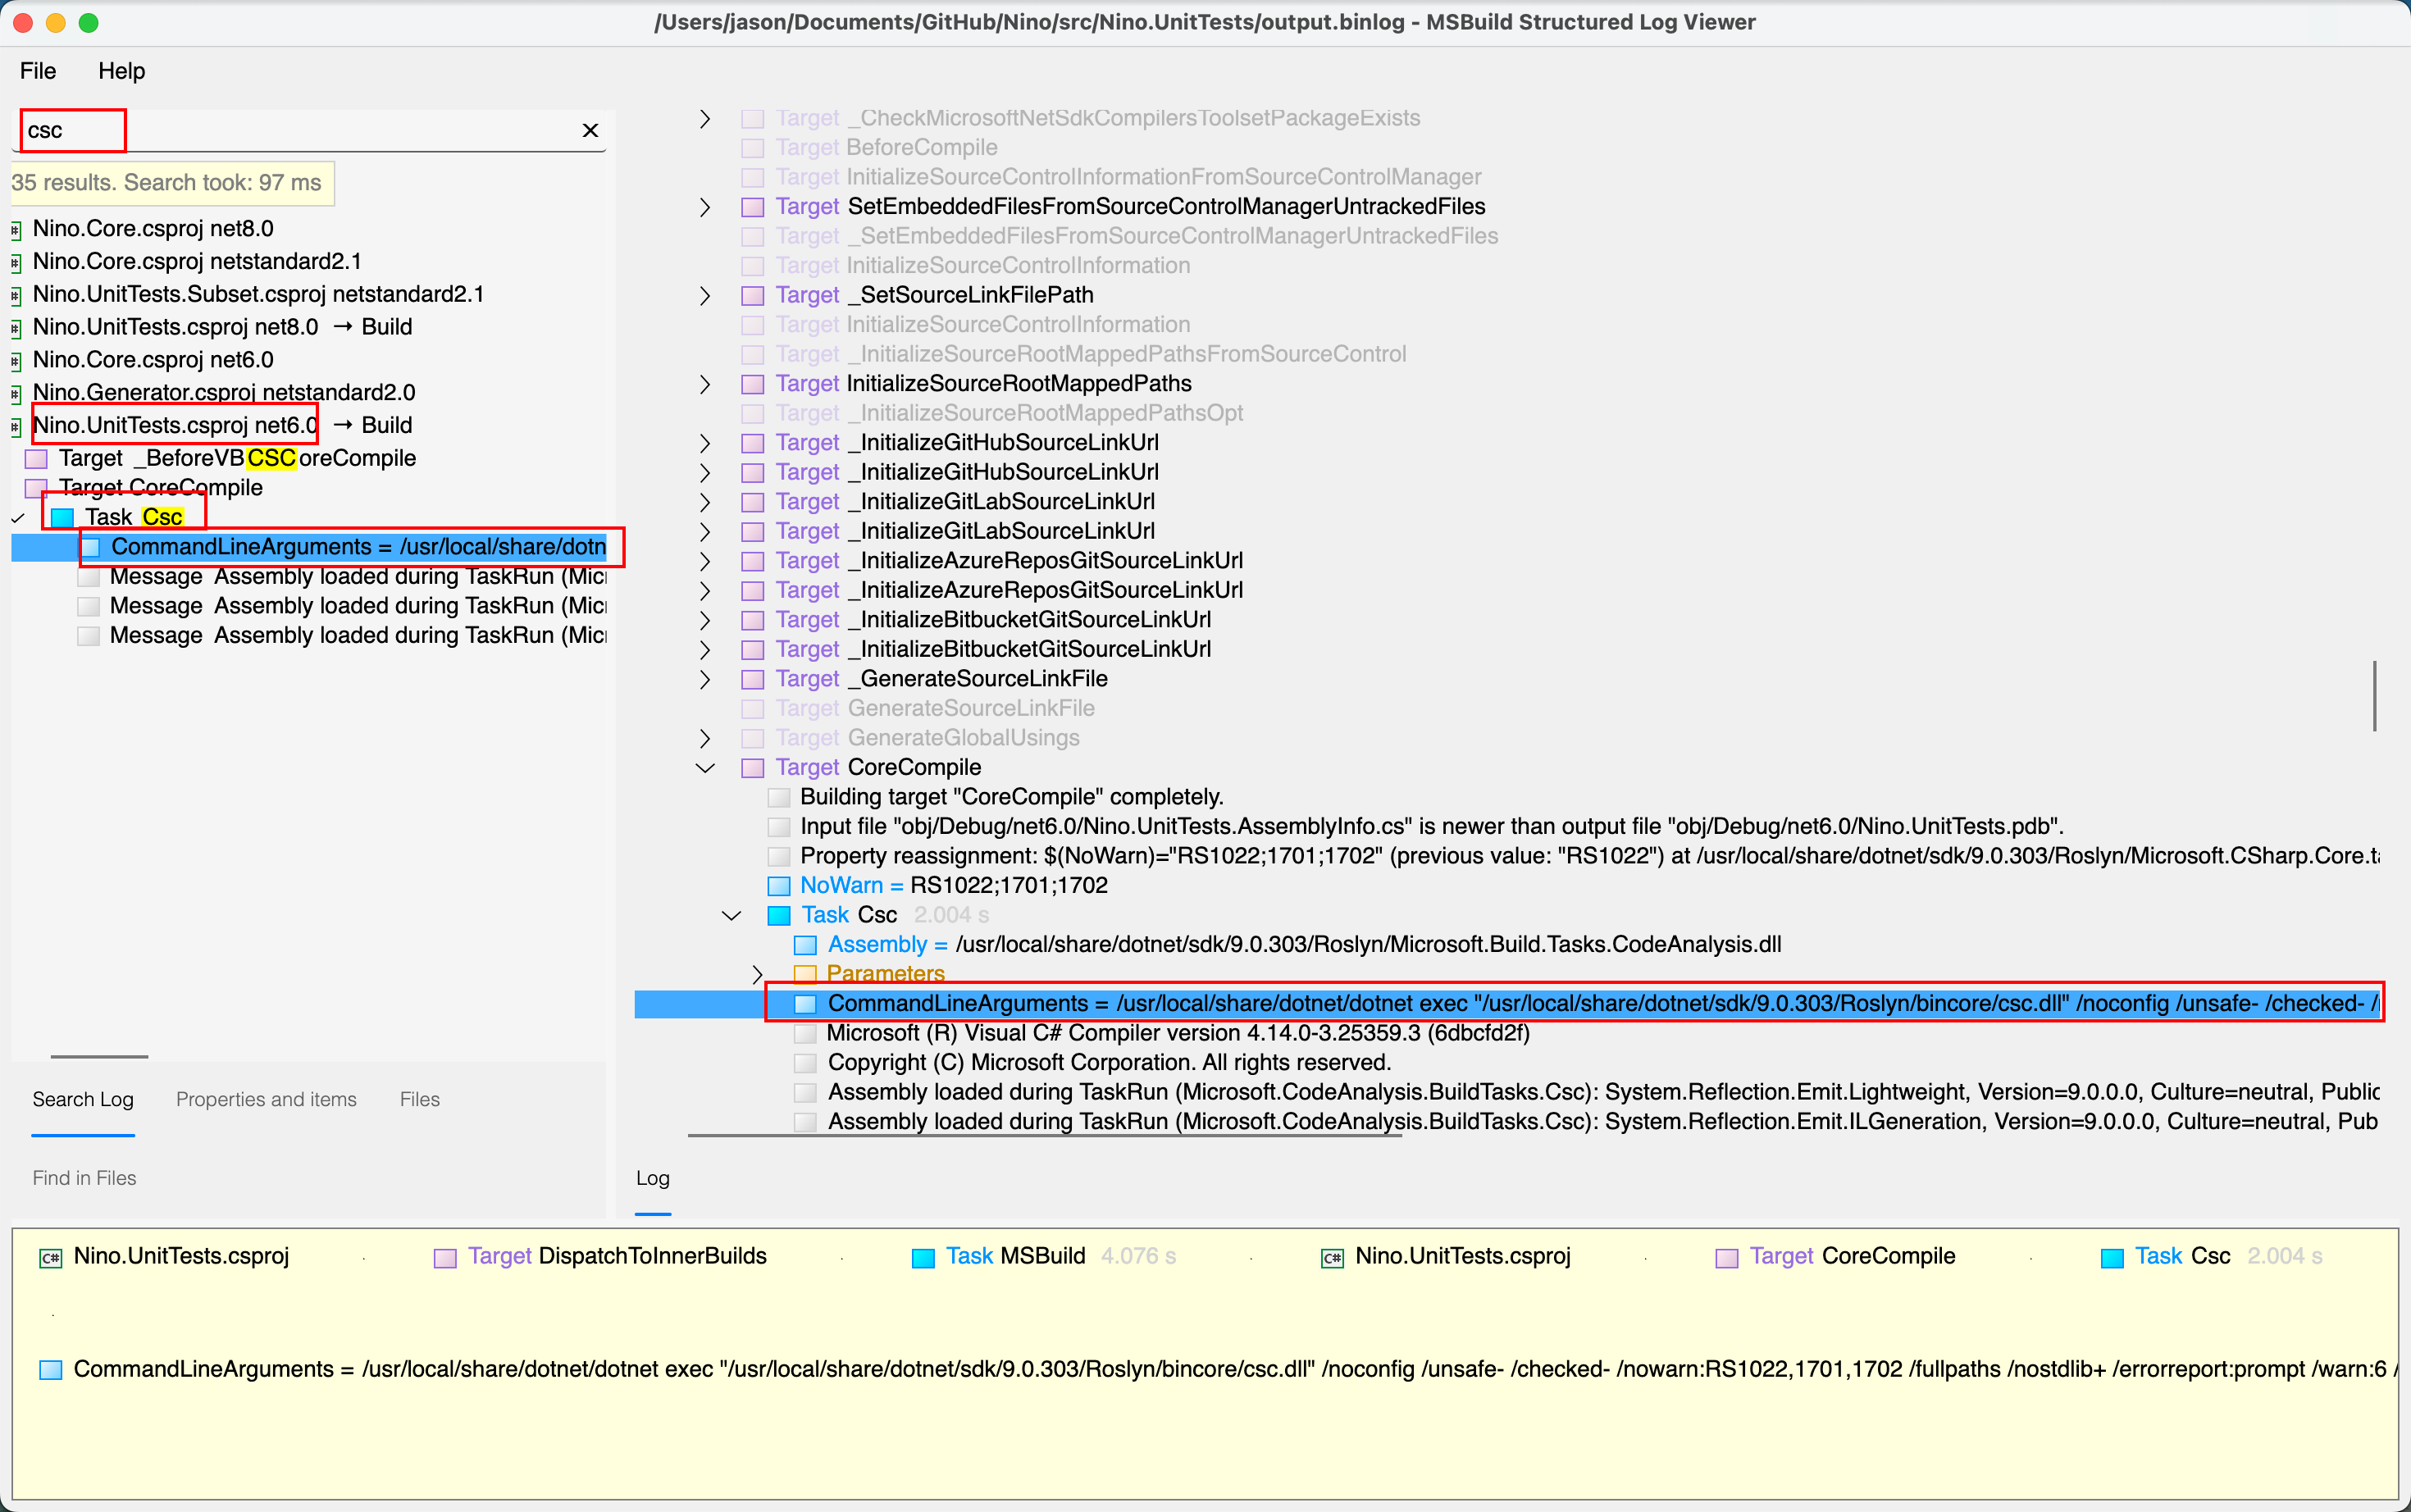Click the property icon beside Assembly path

click(805, 945)
